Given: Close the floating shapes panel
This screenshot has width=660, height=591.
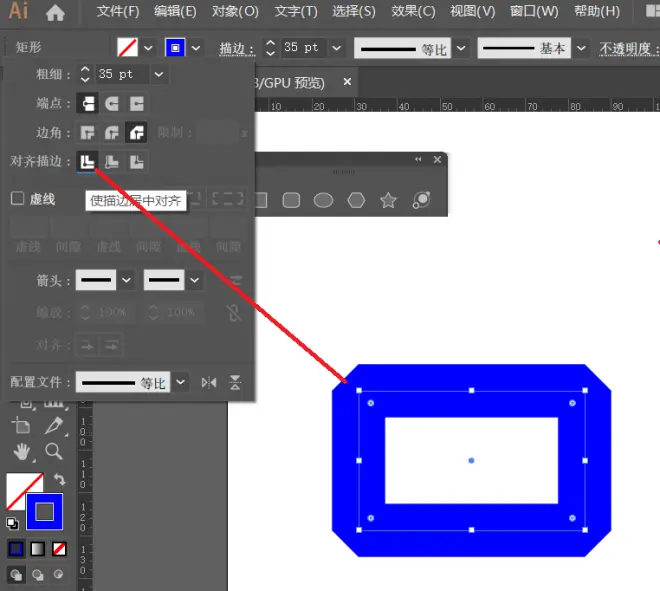Looking at the screenshot, I should click(437, 160).
